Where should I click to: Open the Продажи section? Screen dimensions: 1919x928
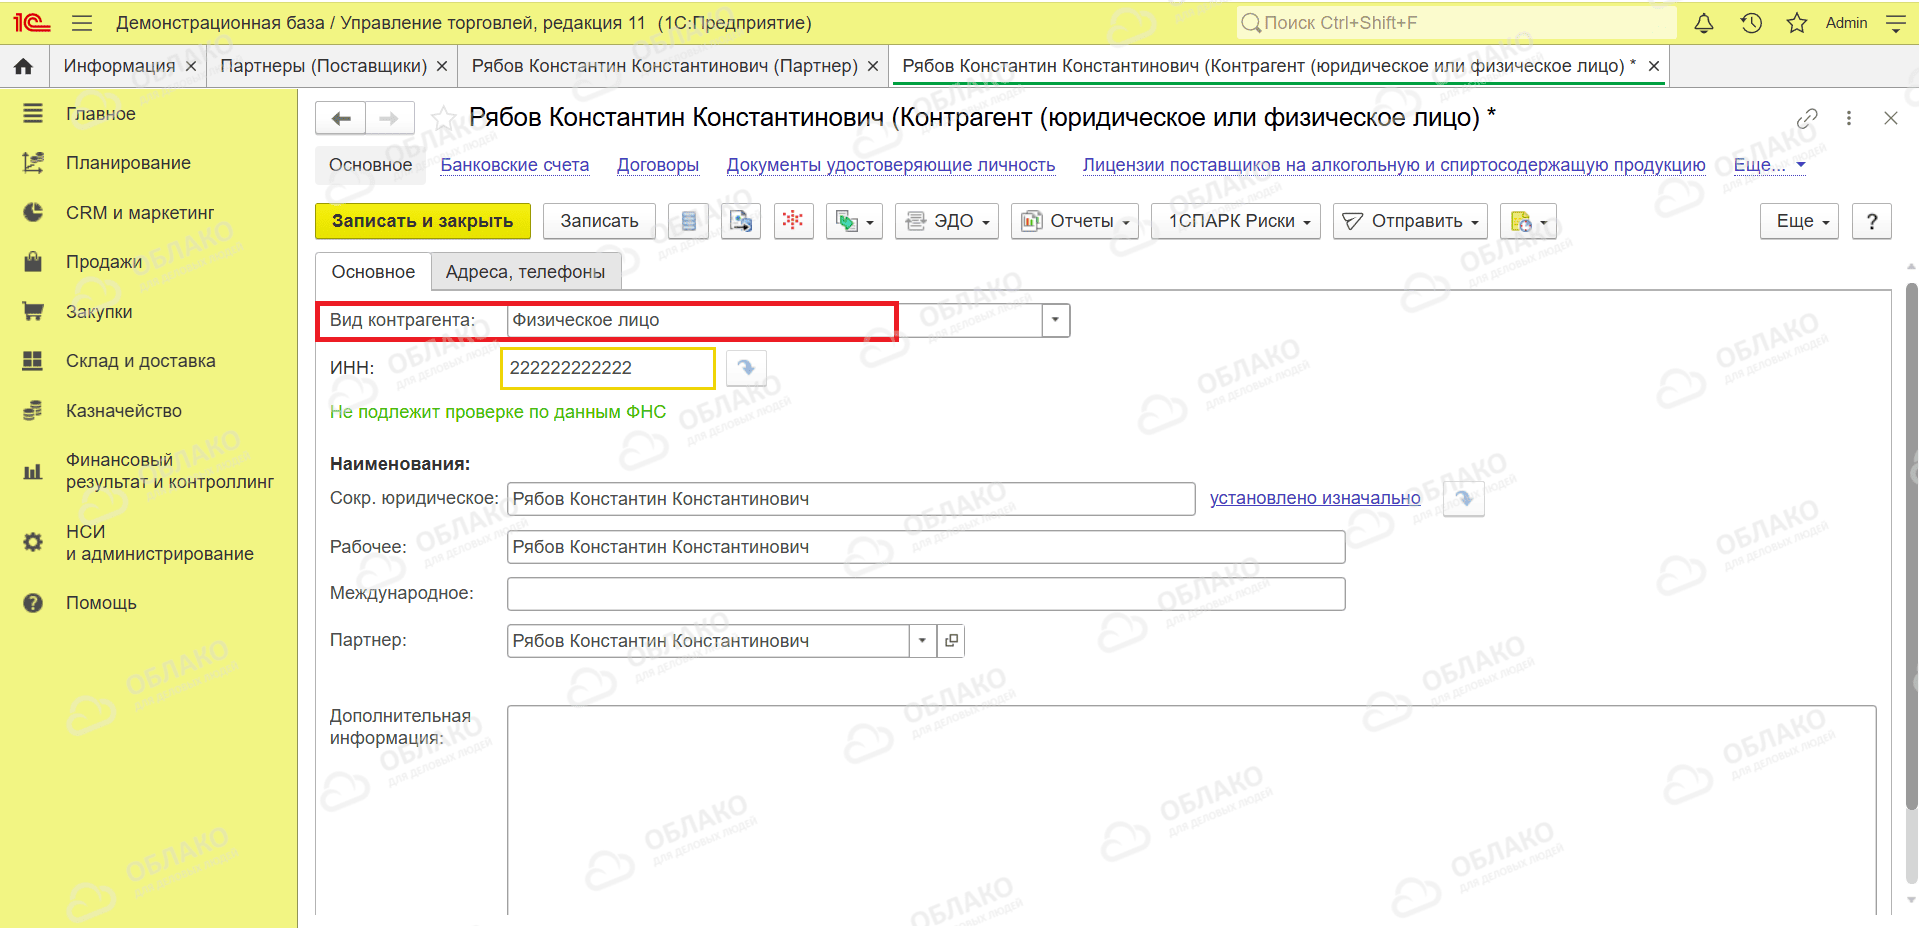(x=104, y=262)
